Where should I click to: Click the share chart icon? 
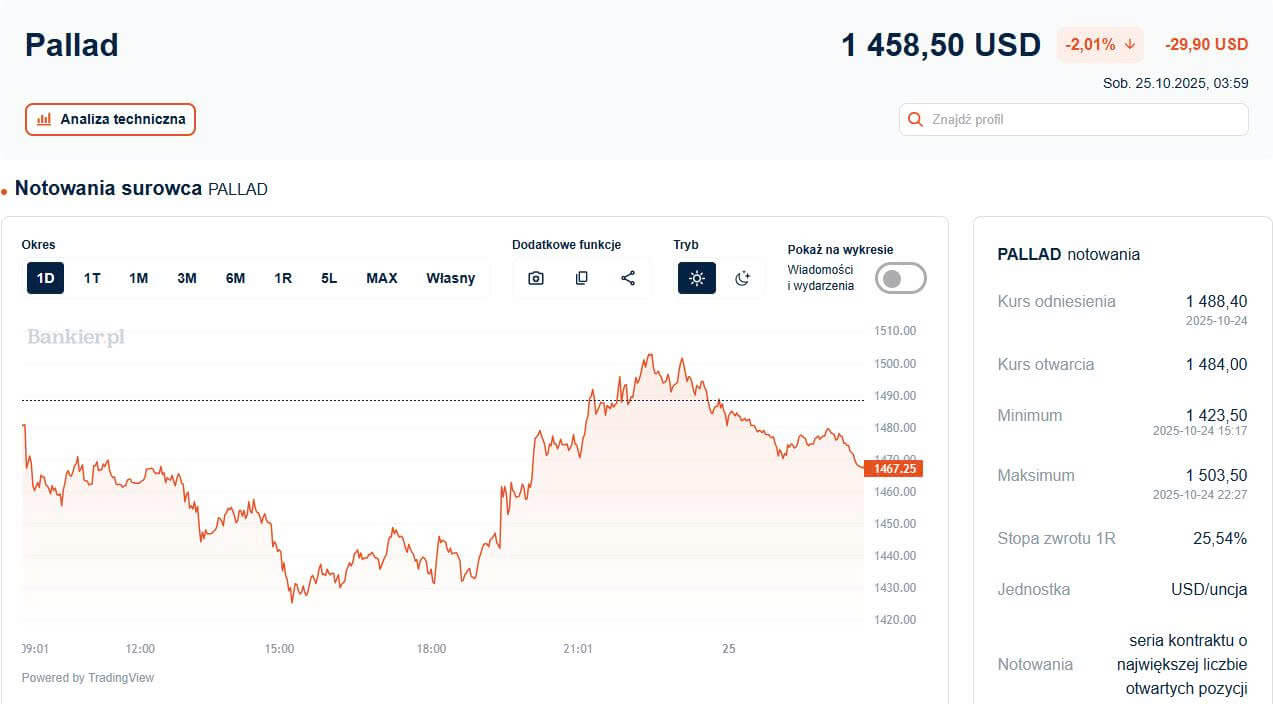click(x=628, y=278)
